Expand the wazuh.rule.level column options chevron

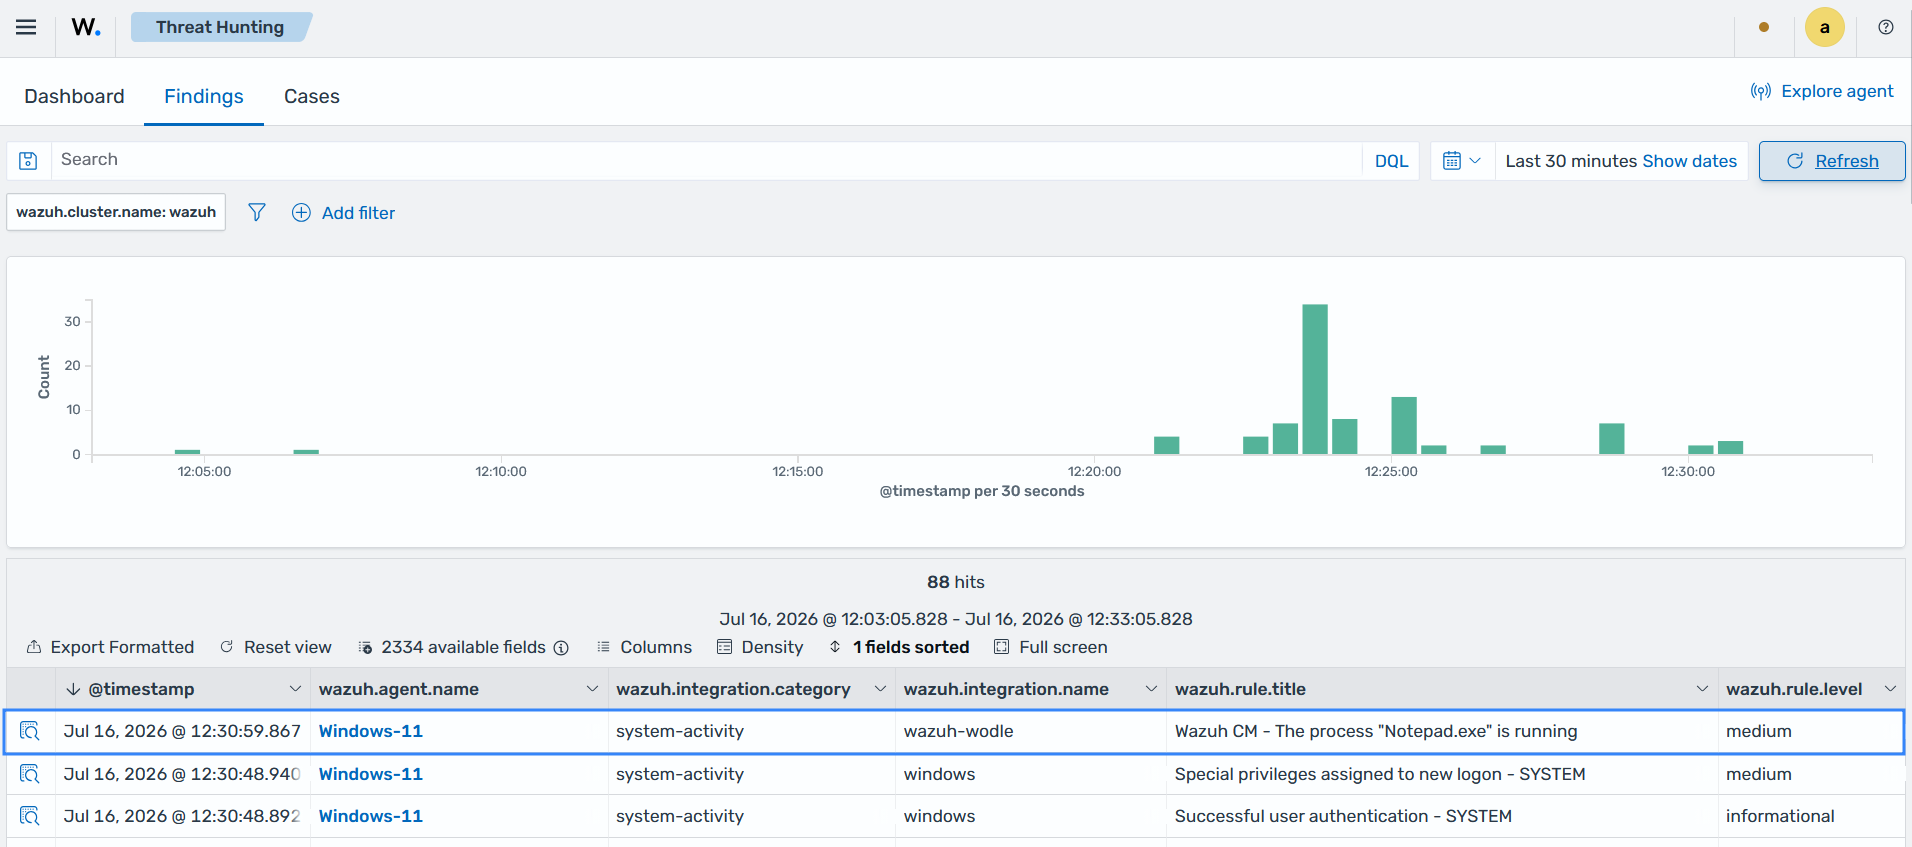tap(1890, 689)
